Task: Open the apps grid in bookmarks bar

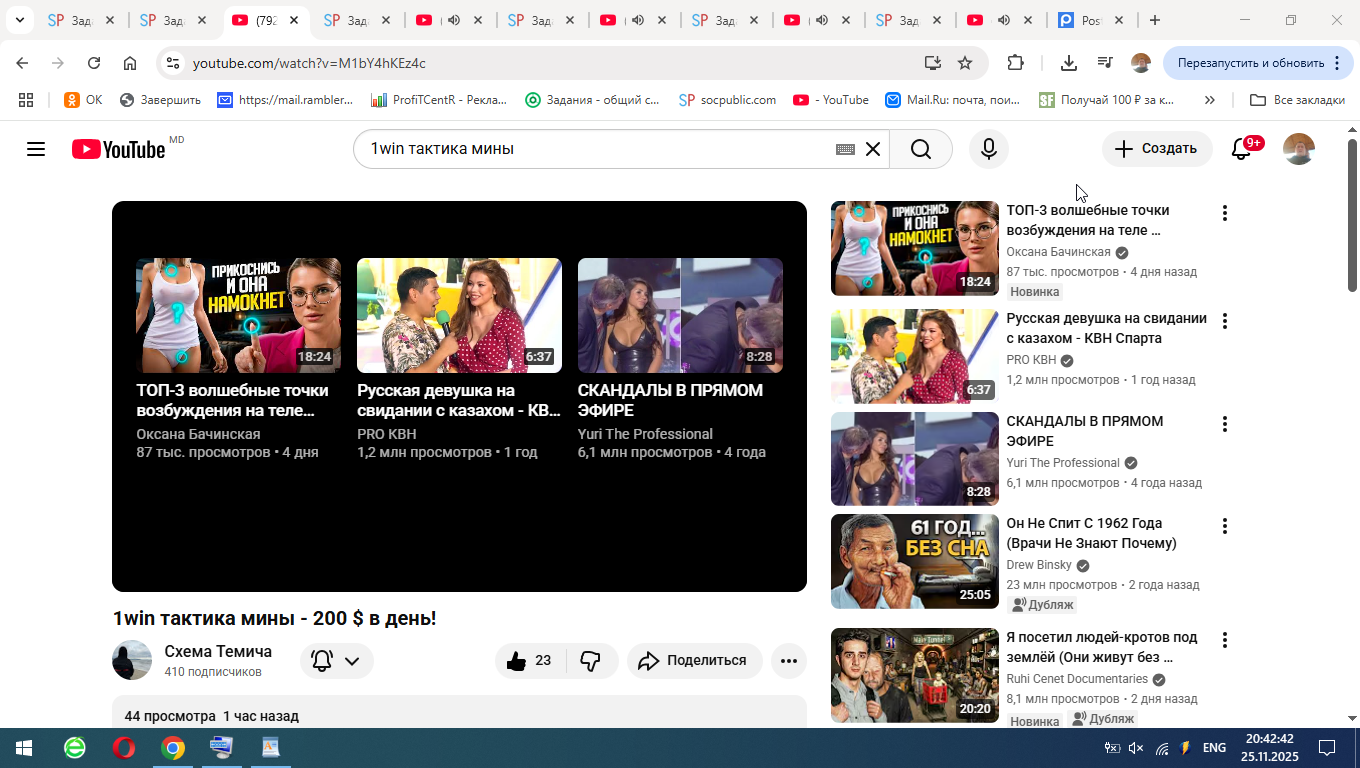Action: tap(26, 100)
